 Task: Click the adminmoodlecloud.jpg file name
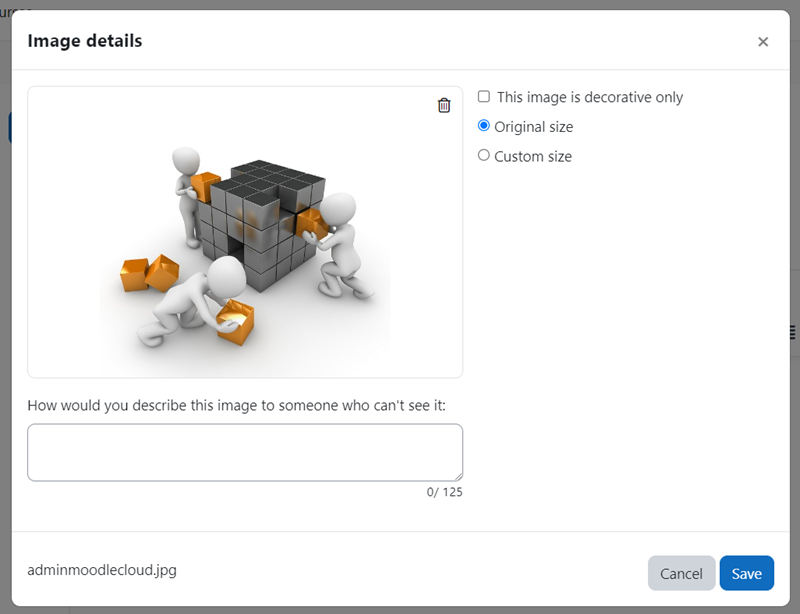[102, 570]
